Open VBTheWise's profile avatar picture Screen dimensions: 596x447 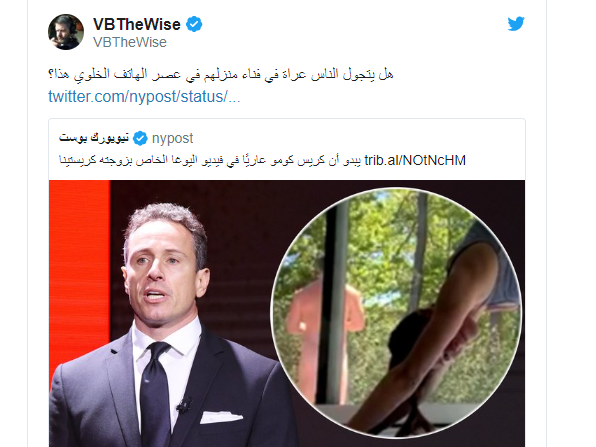(x=66, y=32)
